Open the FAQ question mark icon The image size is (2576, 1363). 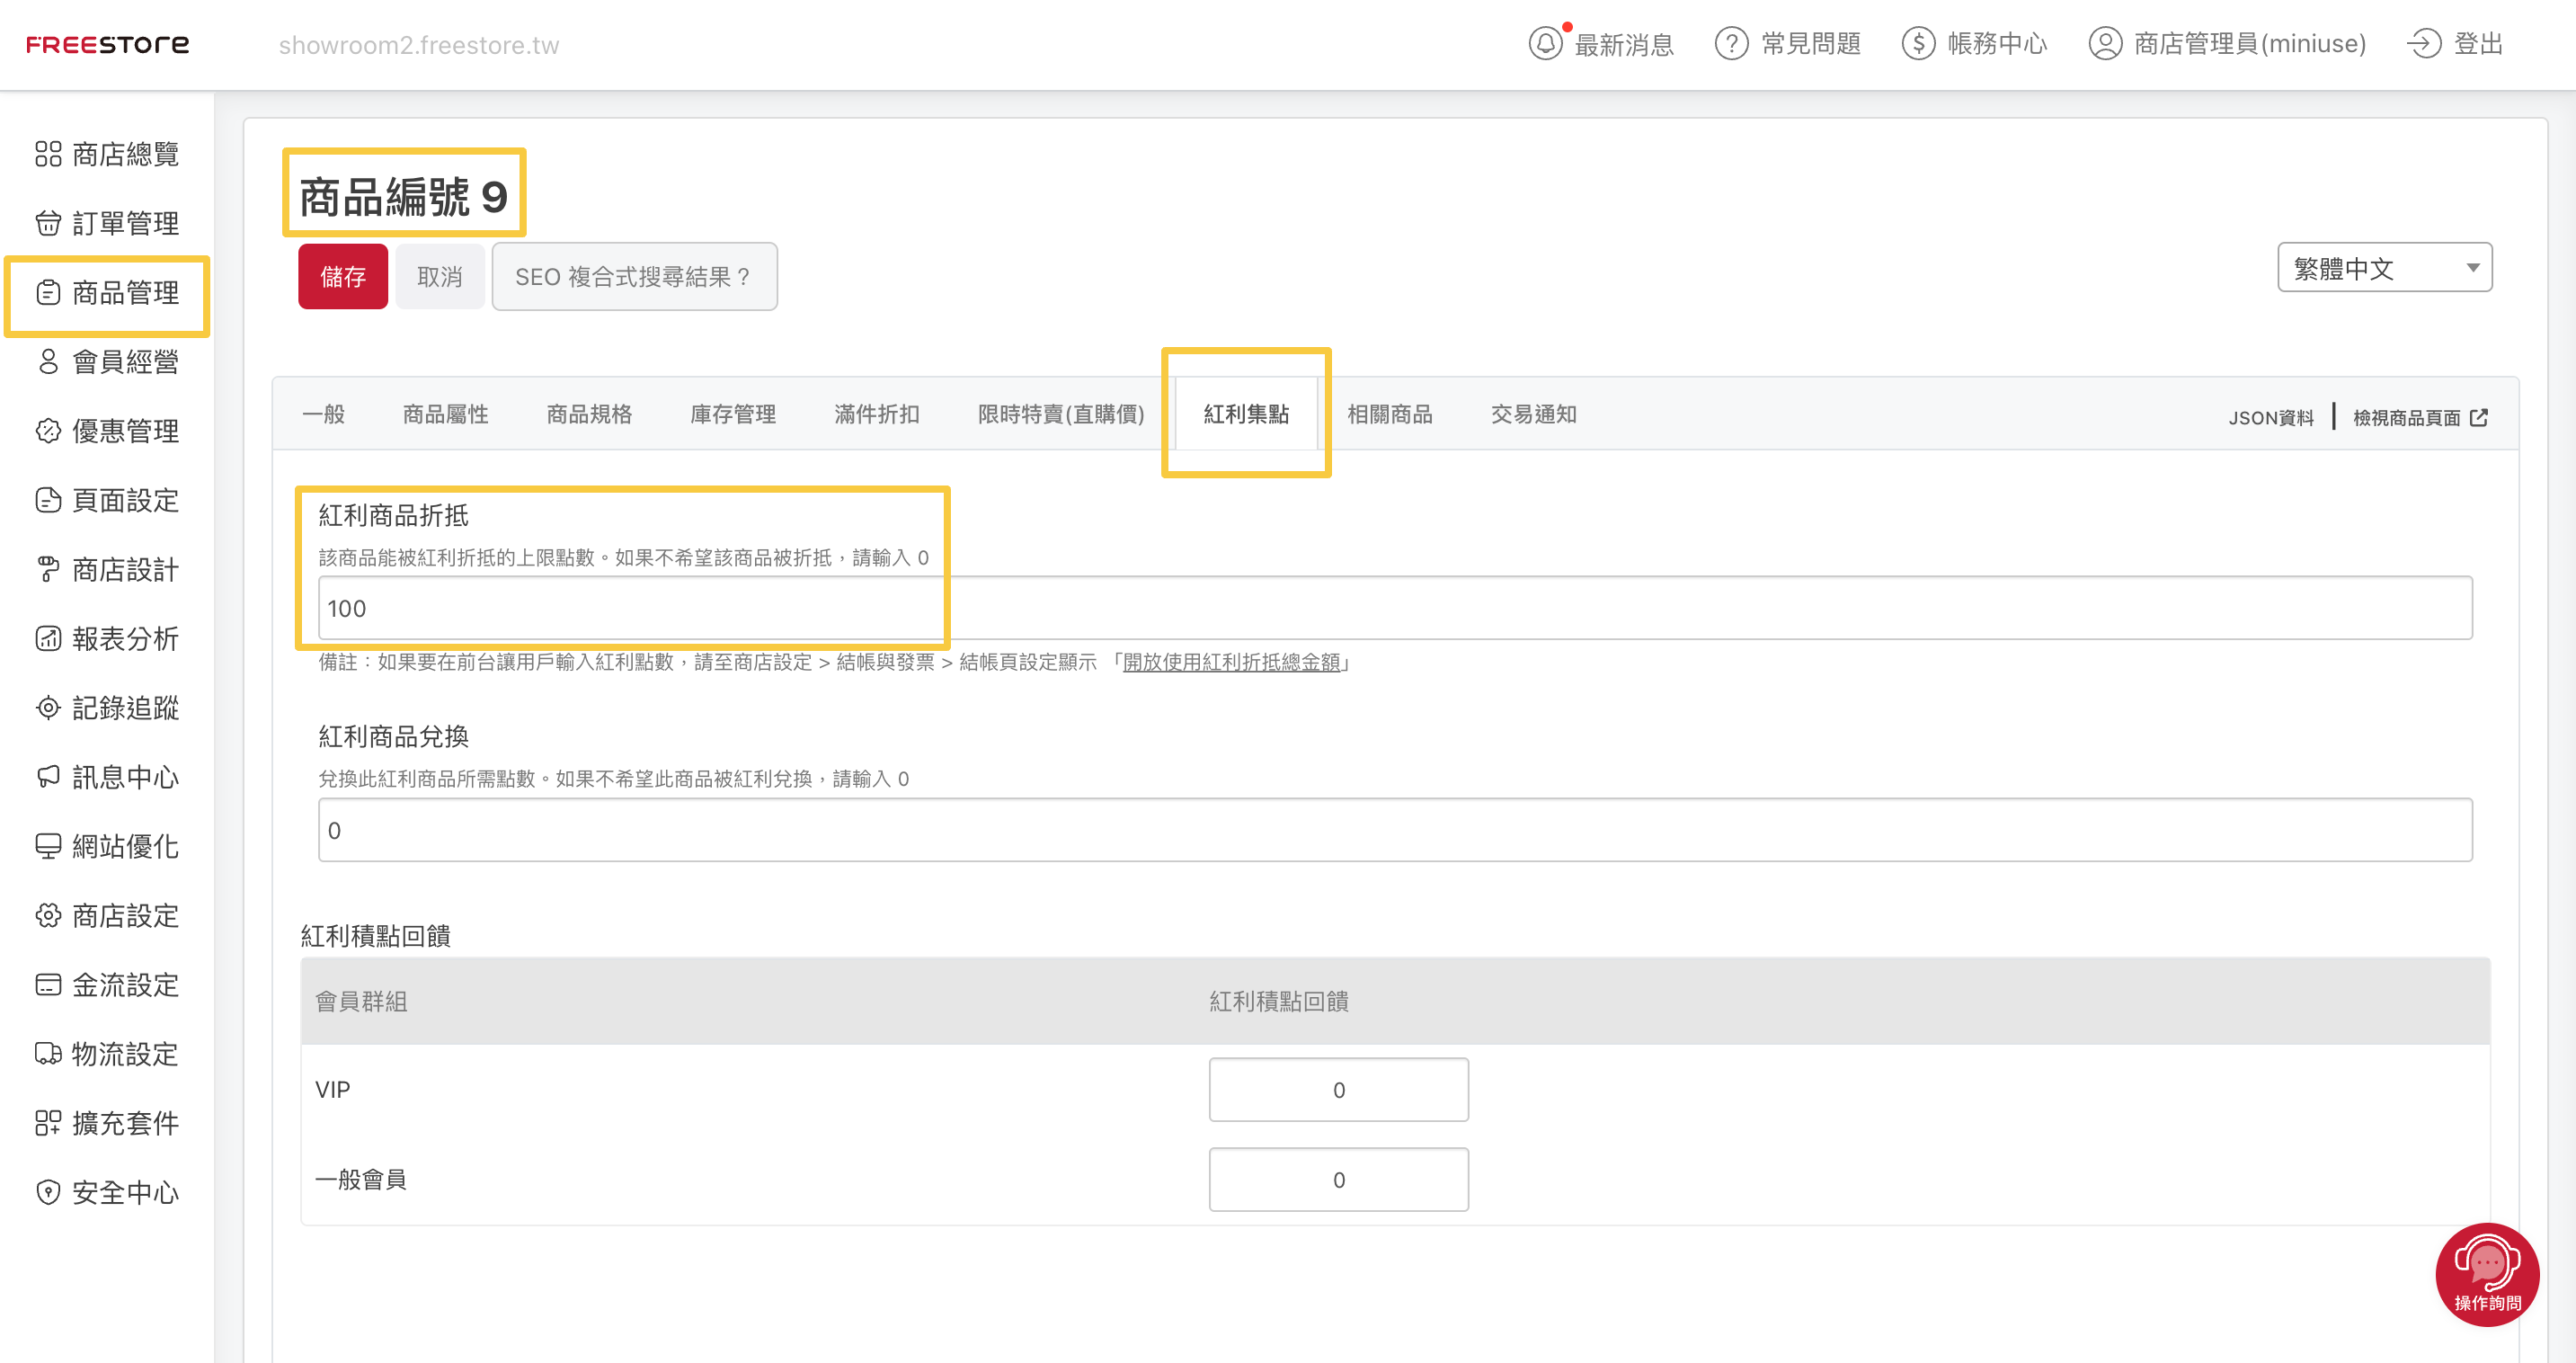pos(1731,44)
